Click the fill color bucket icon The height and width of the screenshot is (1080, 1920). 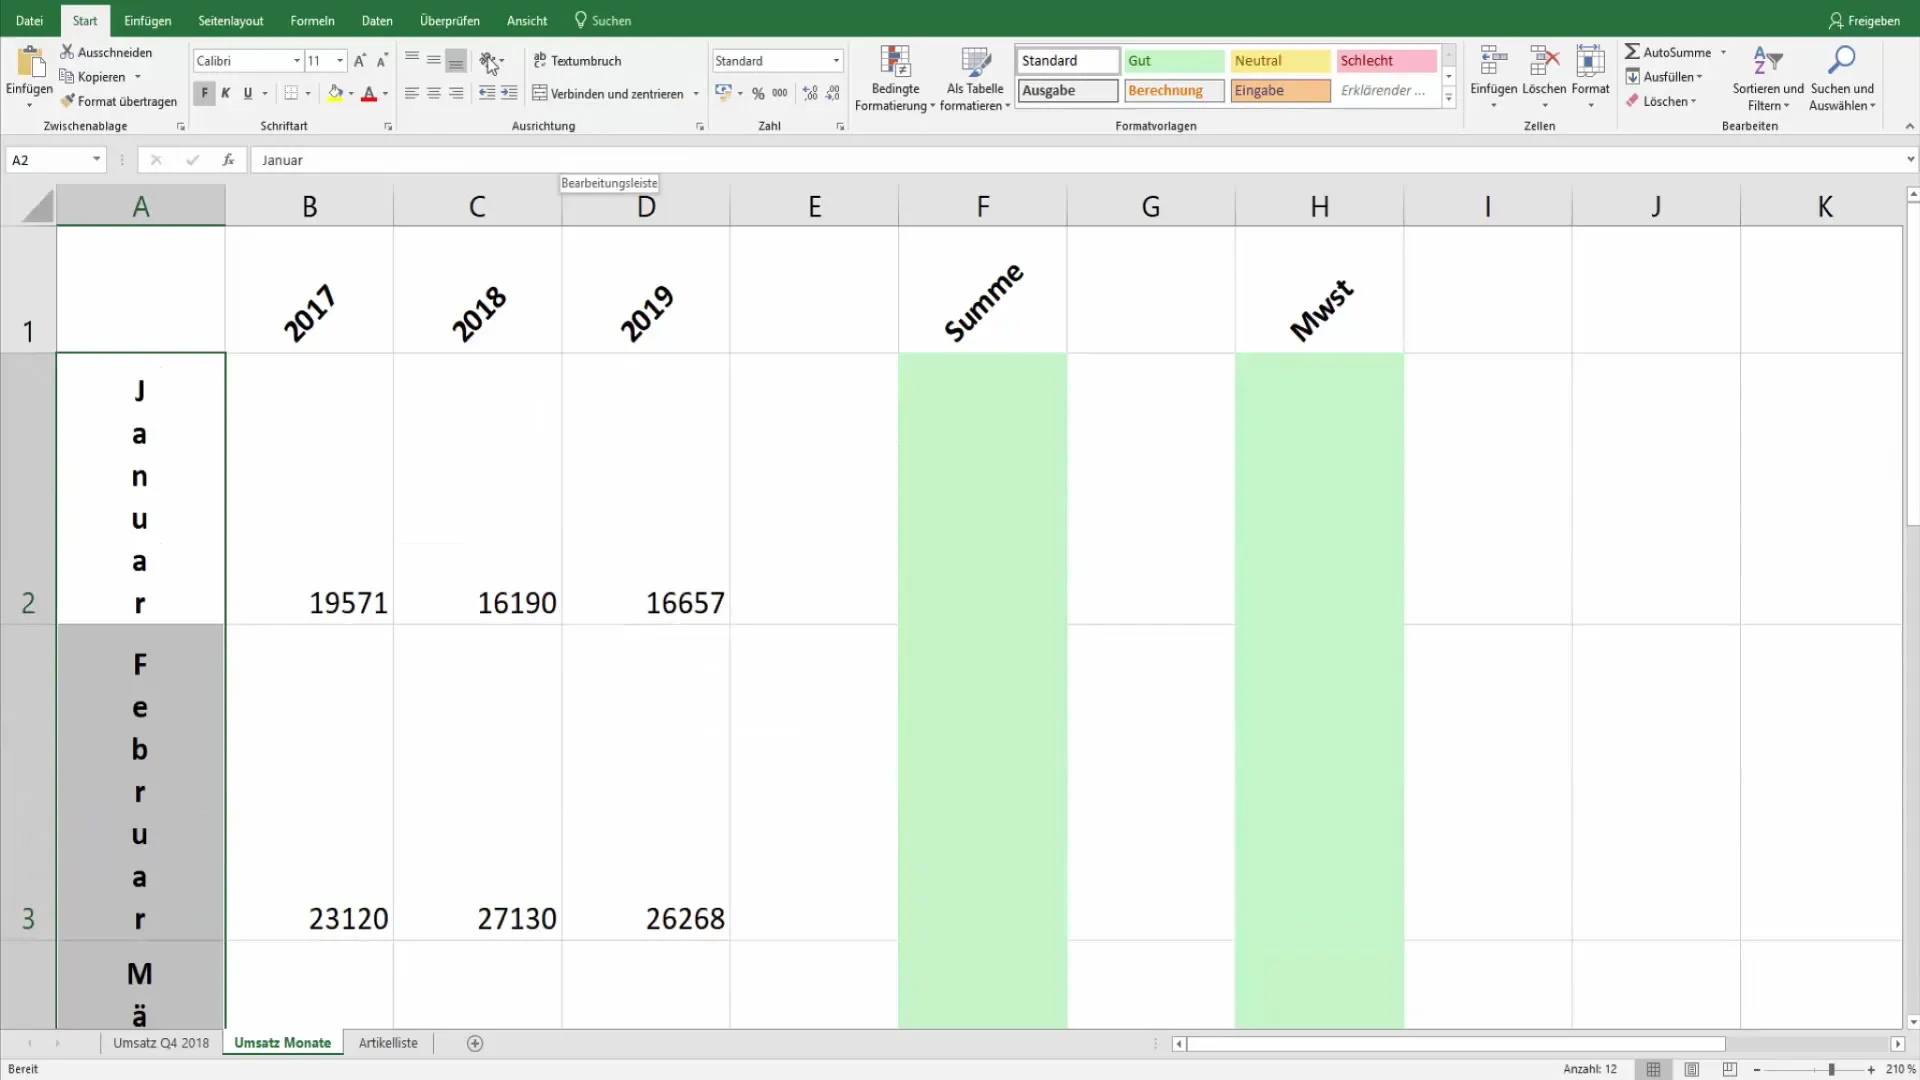click(x=335, y=94)
